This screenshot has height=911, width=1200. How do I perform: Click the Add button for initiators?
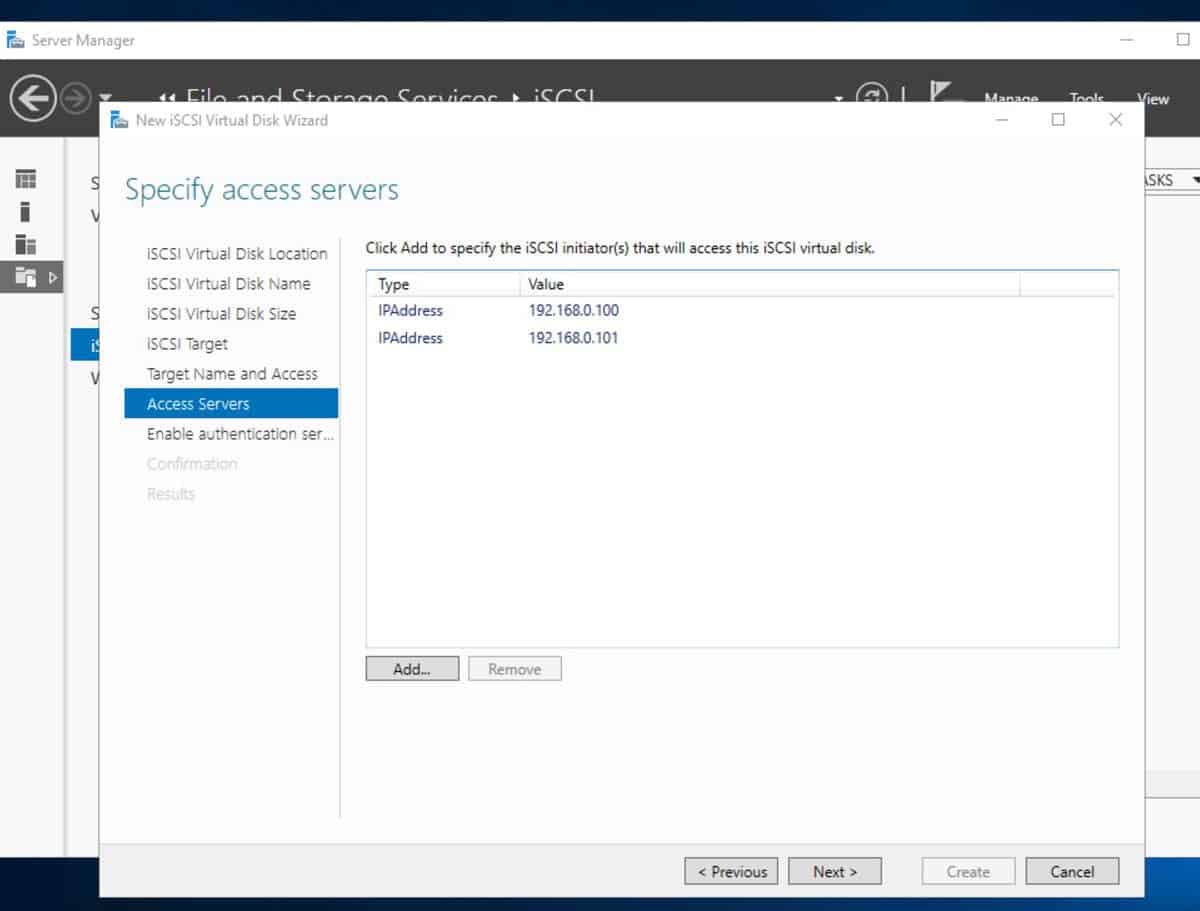(x=411, y=668)
